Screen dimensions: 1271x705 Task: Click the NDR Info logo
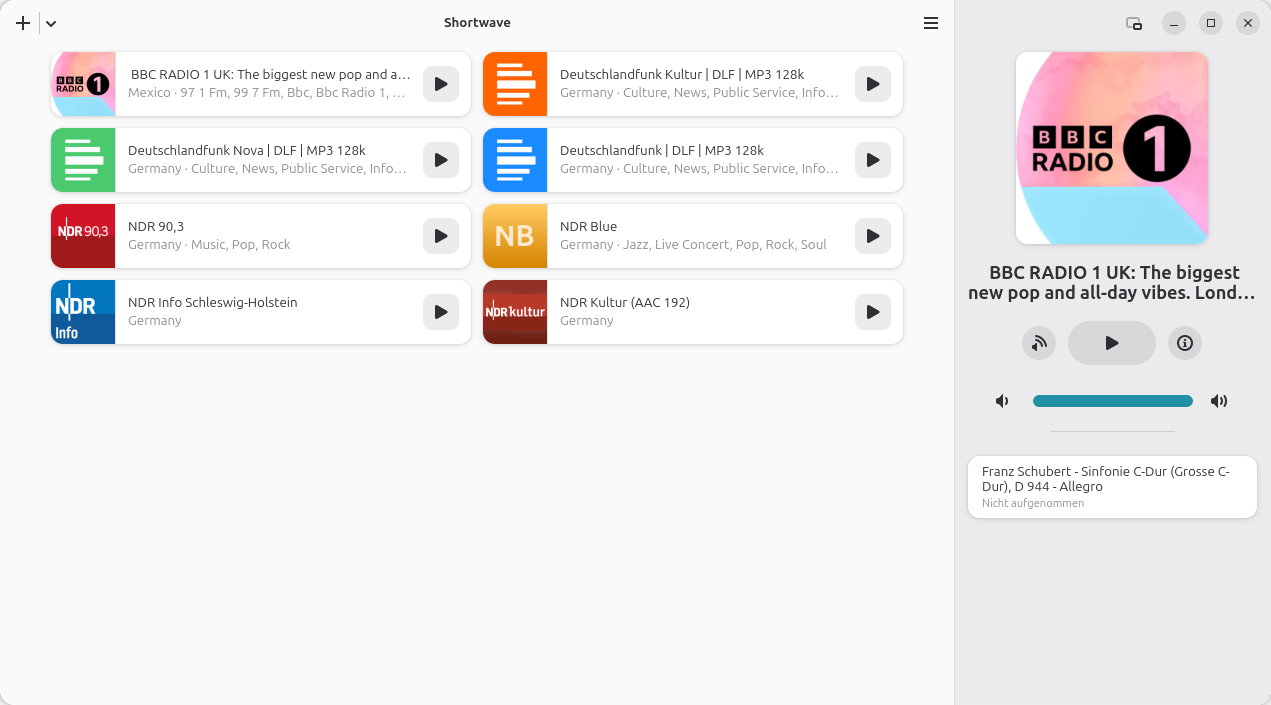[83, 312]
